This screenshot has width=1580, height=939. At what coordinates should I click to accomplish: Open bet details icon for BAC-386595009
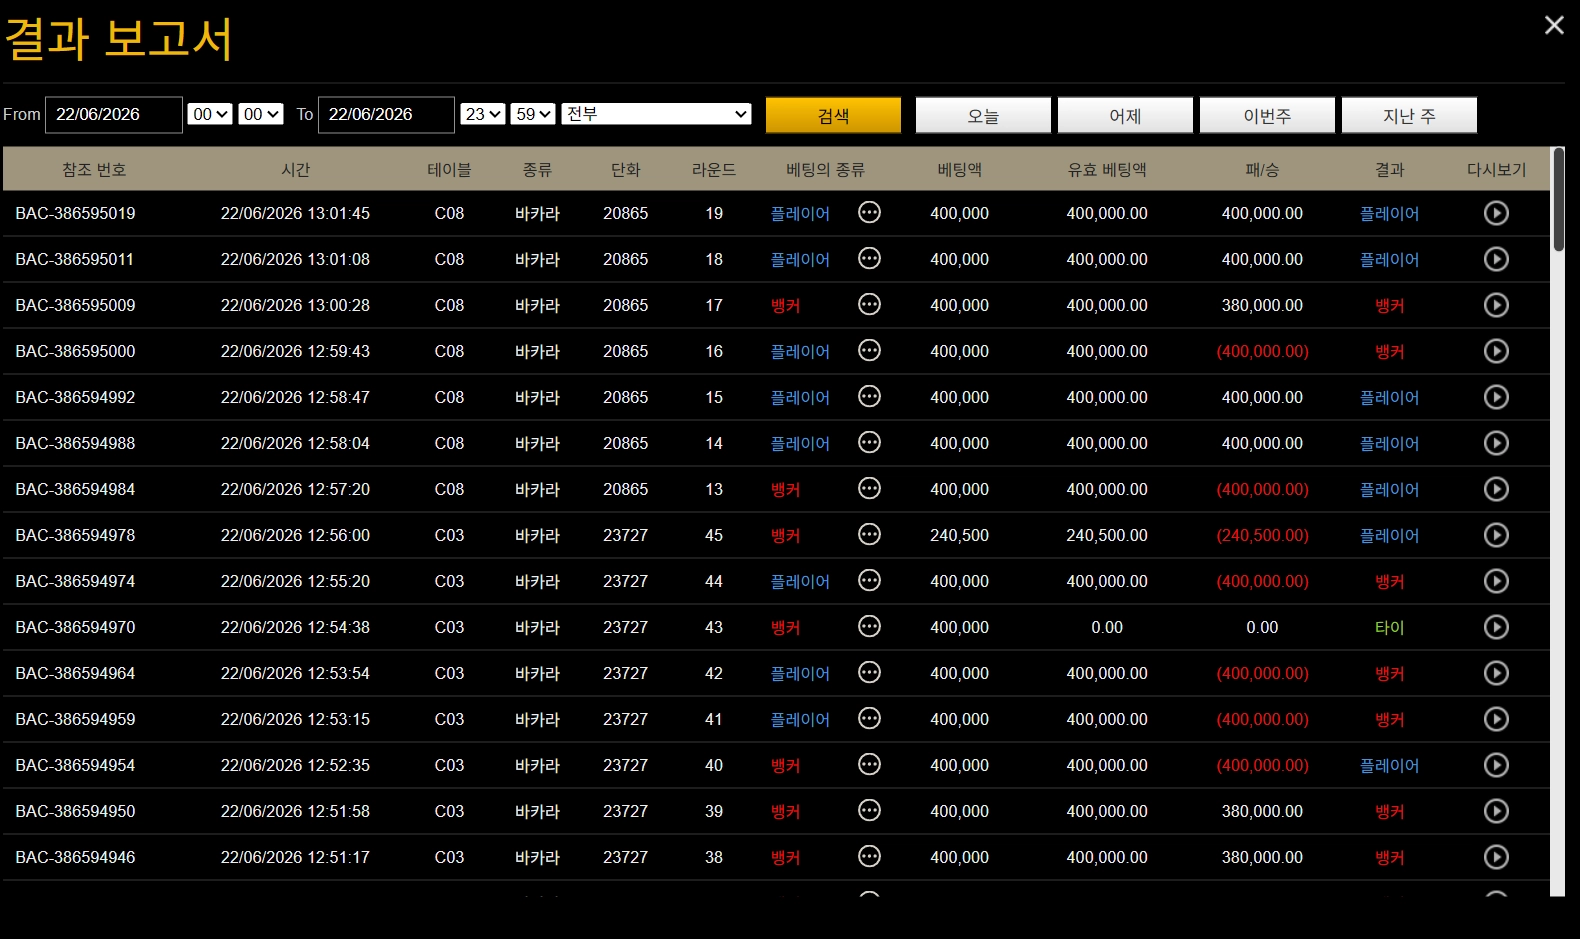pos(870,304)
